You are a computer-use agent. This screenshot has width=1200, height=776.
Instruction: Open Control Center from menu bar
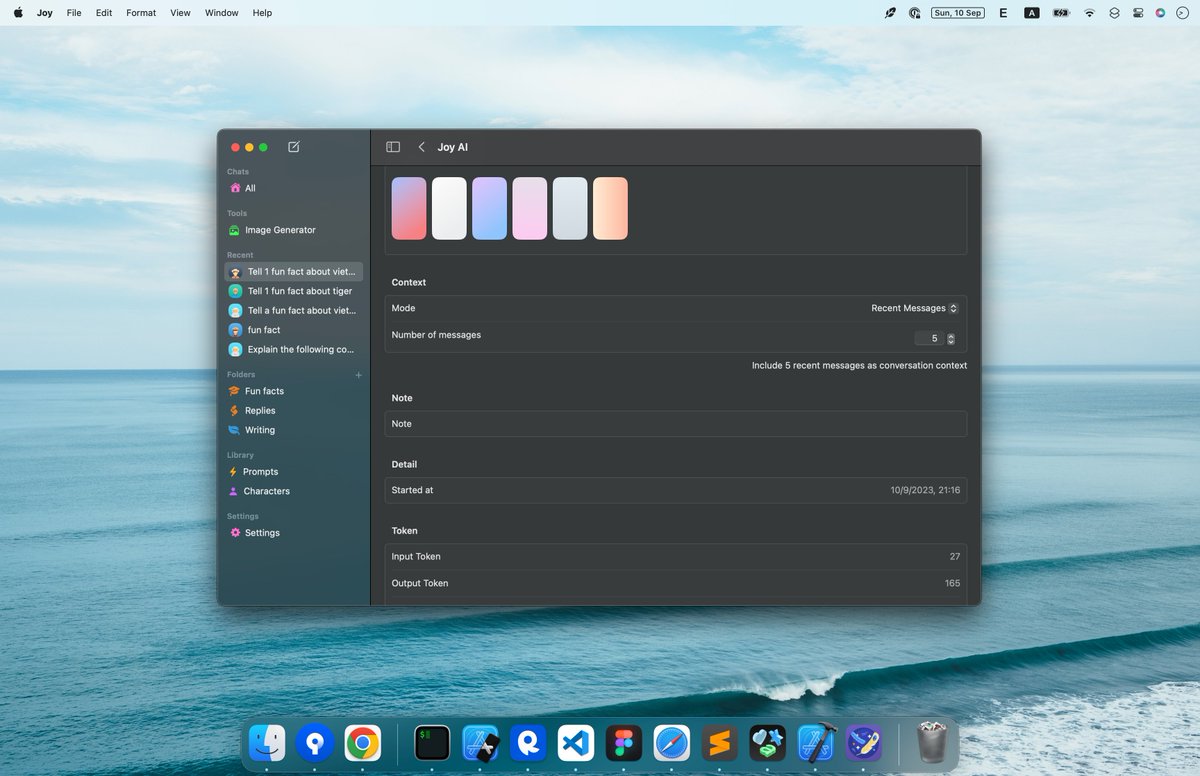tap(1138, 13)
